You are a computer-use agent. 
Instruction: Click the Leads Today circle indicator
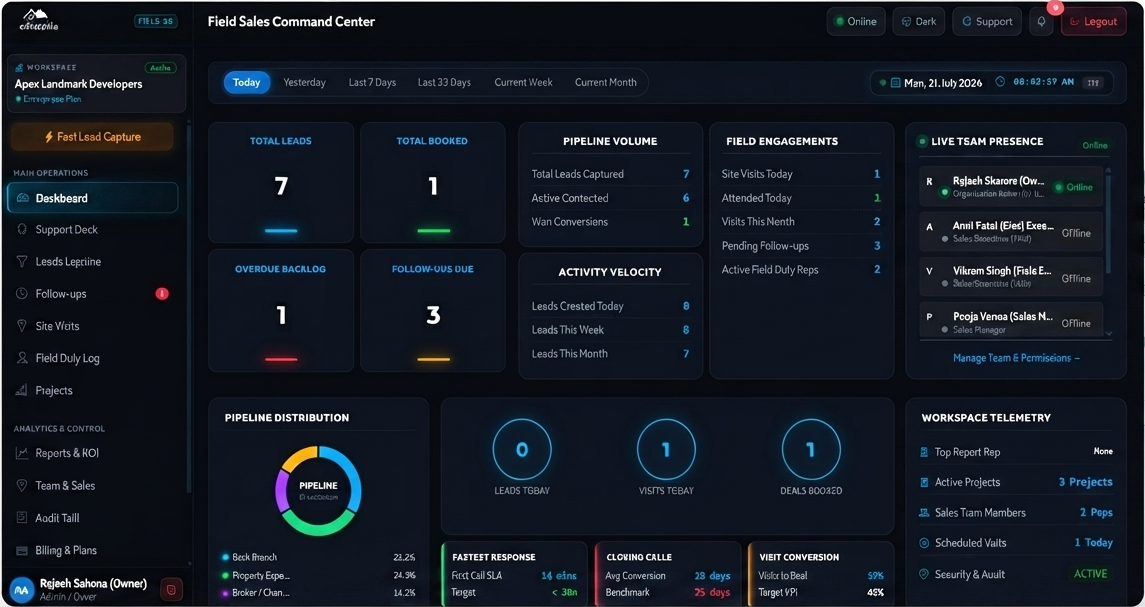pos(521,449)
